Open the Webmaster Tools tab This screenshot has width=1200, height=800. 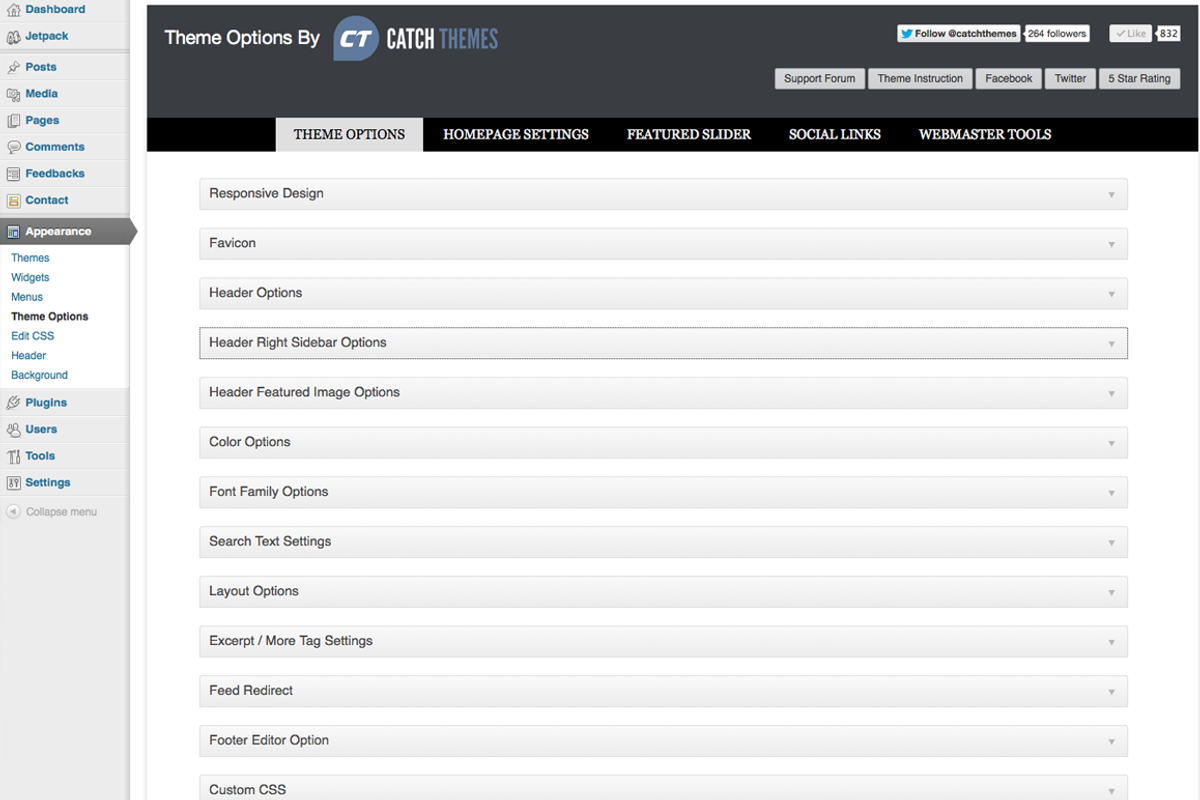coord(984,134)
